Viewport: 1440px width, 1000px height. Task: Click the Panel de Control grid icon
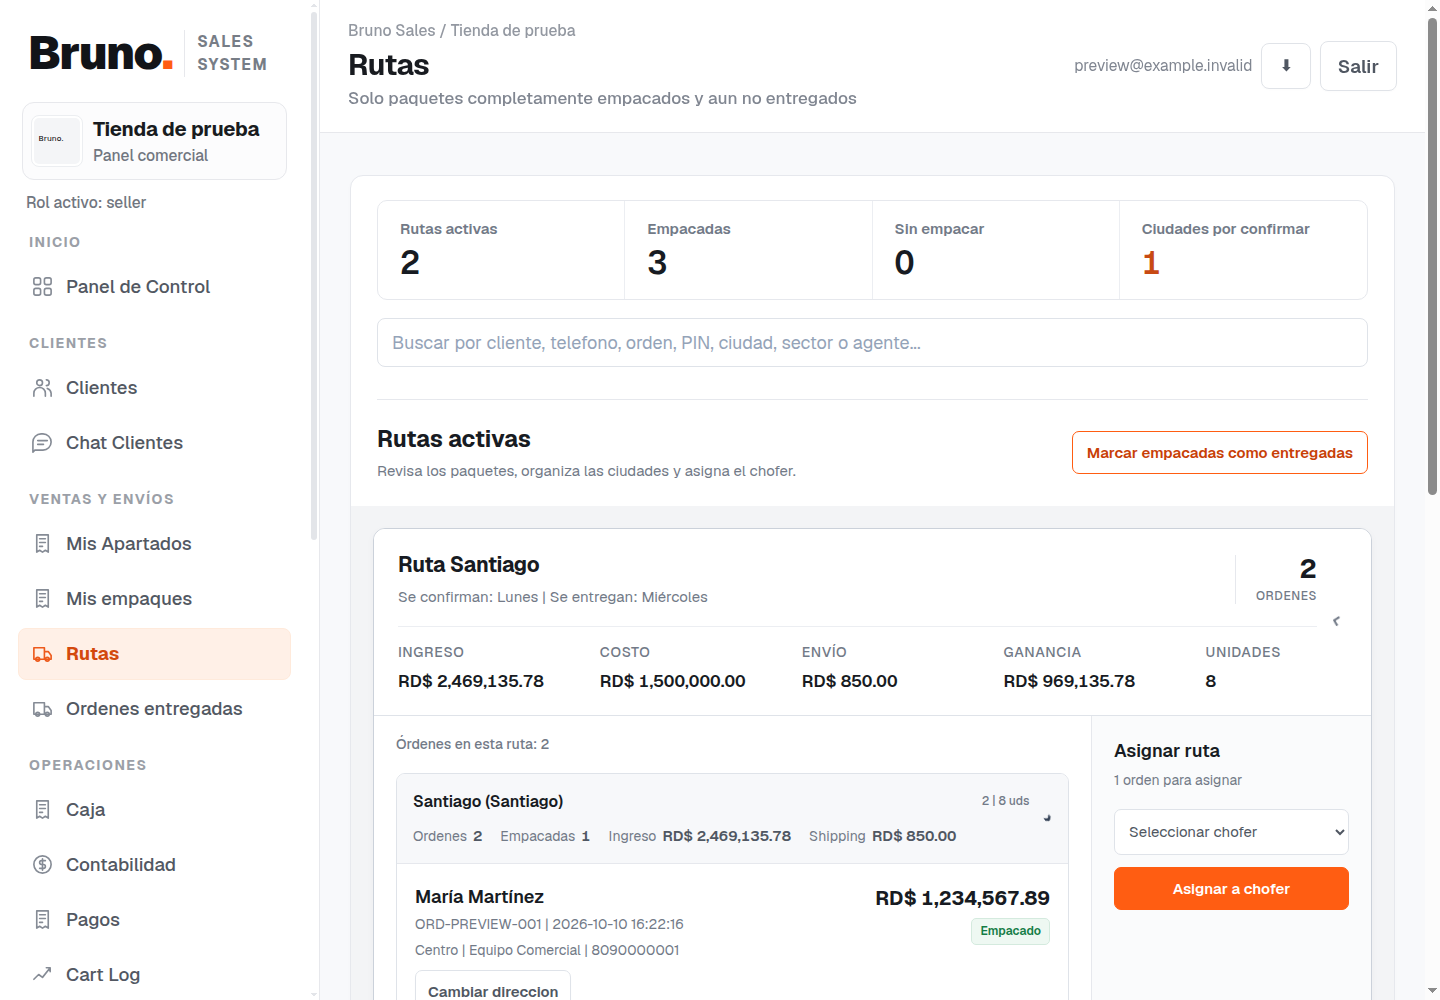pos(42,287)
